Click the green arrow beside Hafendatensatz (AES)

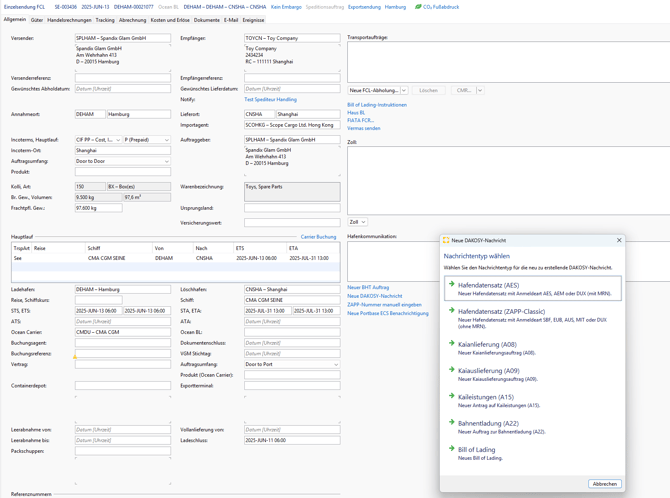[x=451, y=284]
